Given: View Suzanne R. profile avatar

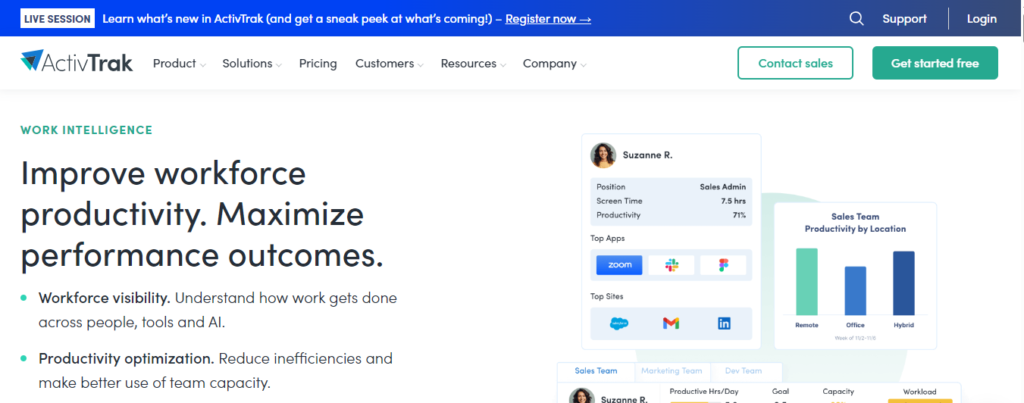Looking at the screenshot, I should pyautogui.click(x=603, y=155).
